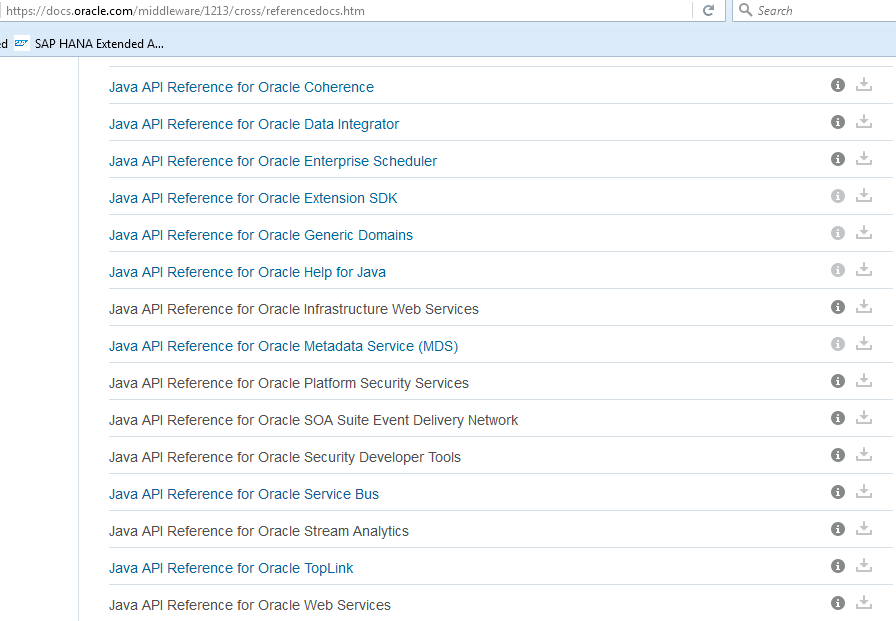Select Infrastructure Web Services reference entry
The width and height of the screenshot is (896, 621).
[294, 309]
